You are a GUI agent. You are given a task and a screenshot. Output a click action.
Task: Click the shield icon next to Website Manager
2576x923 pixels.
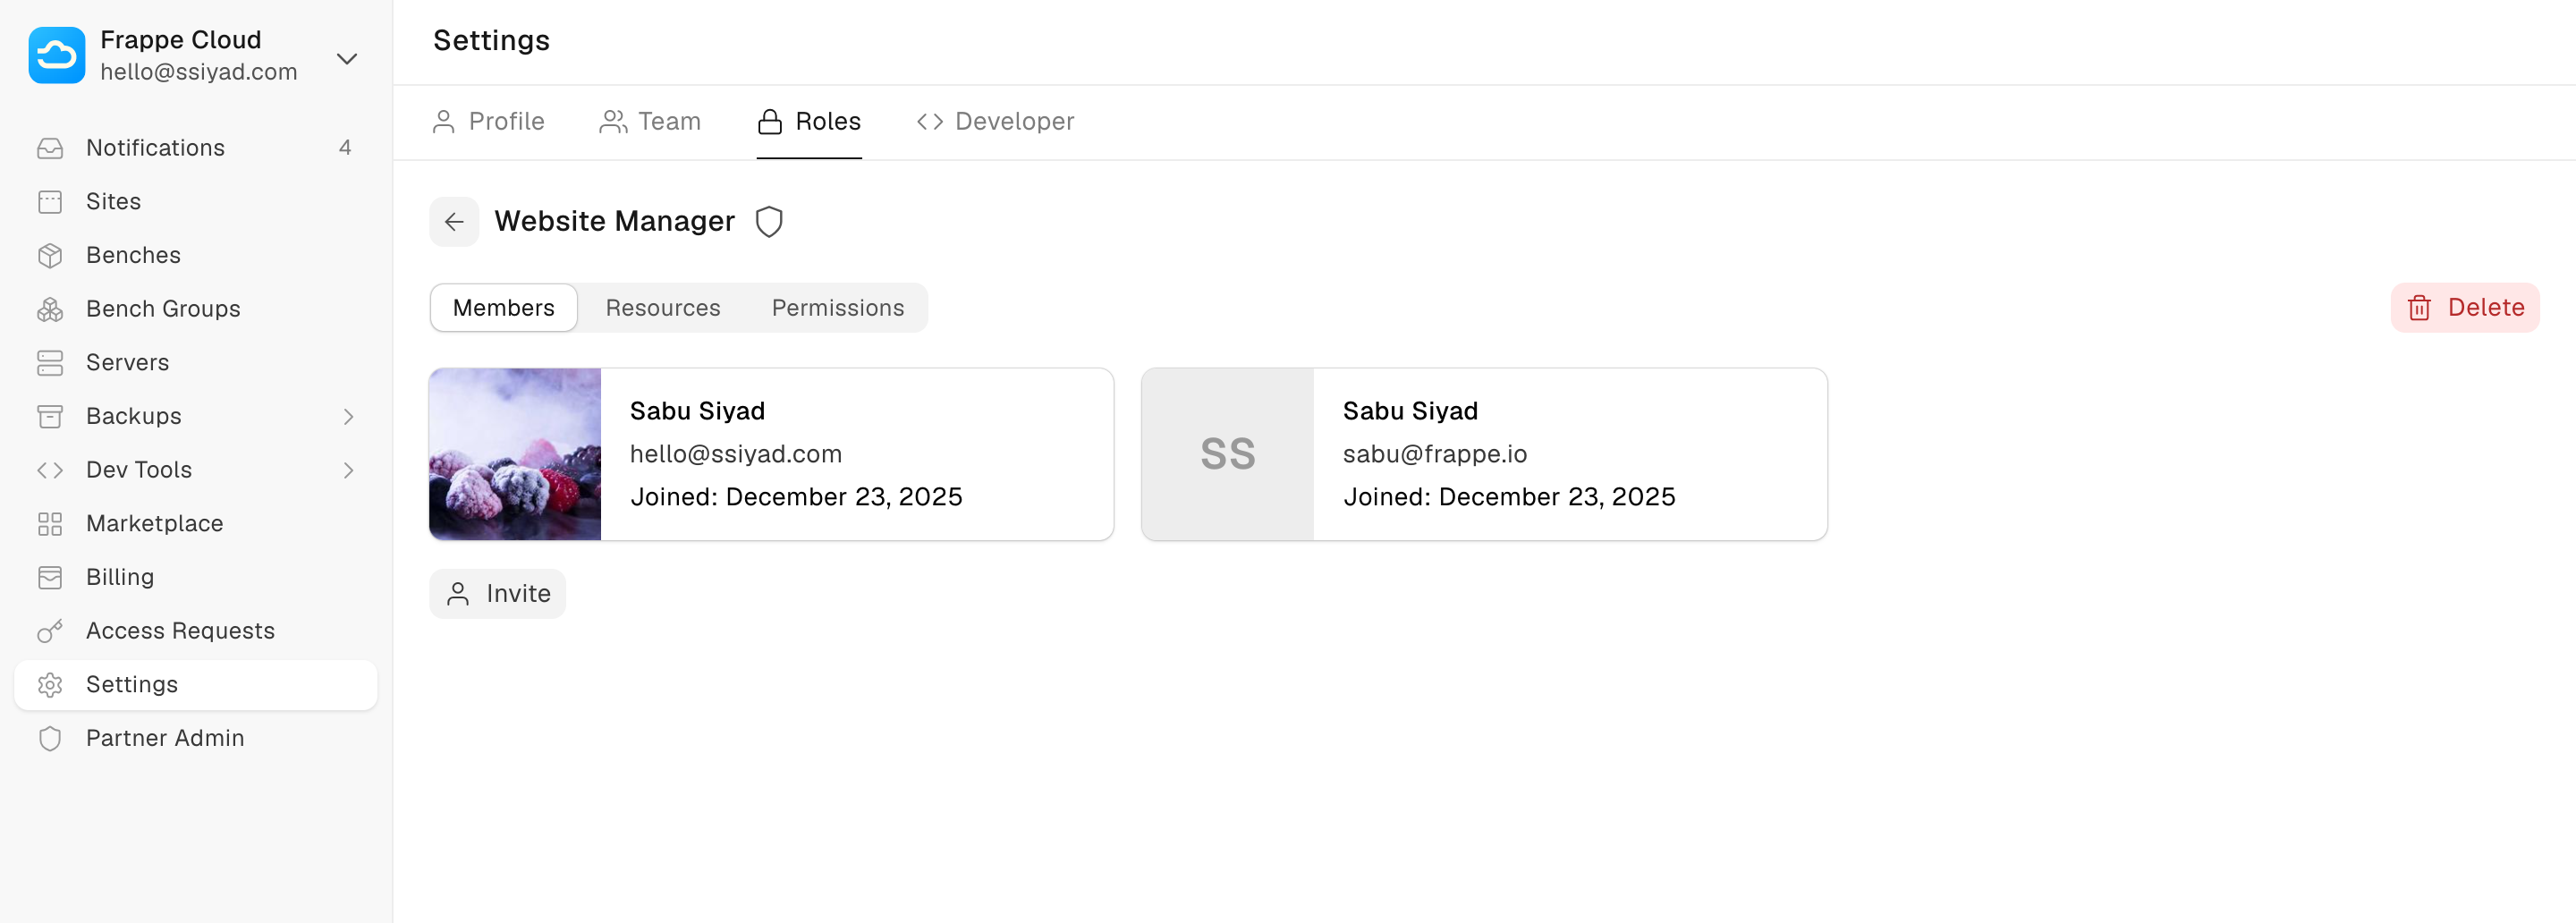coord(768,221)
